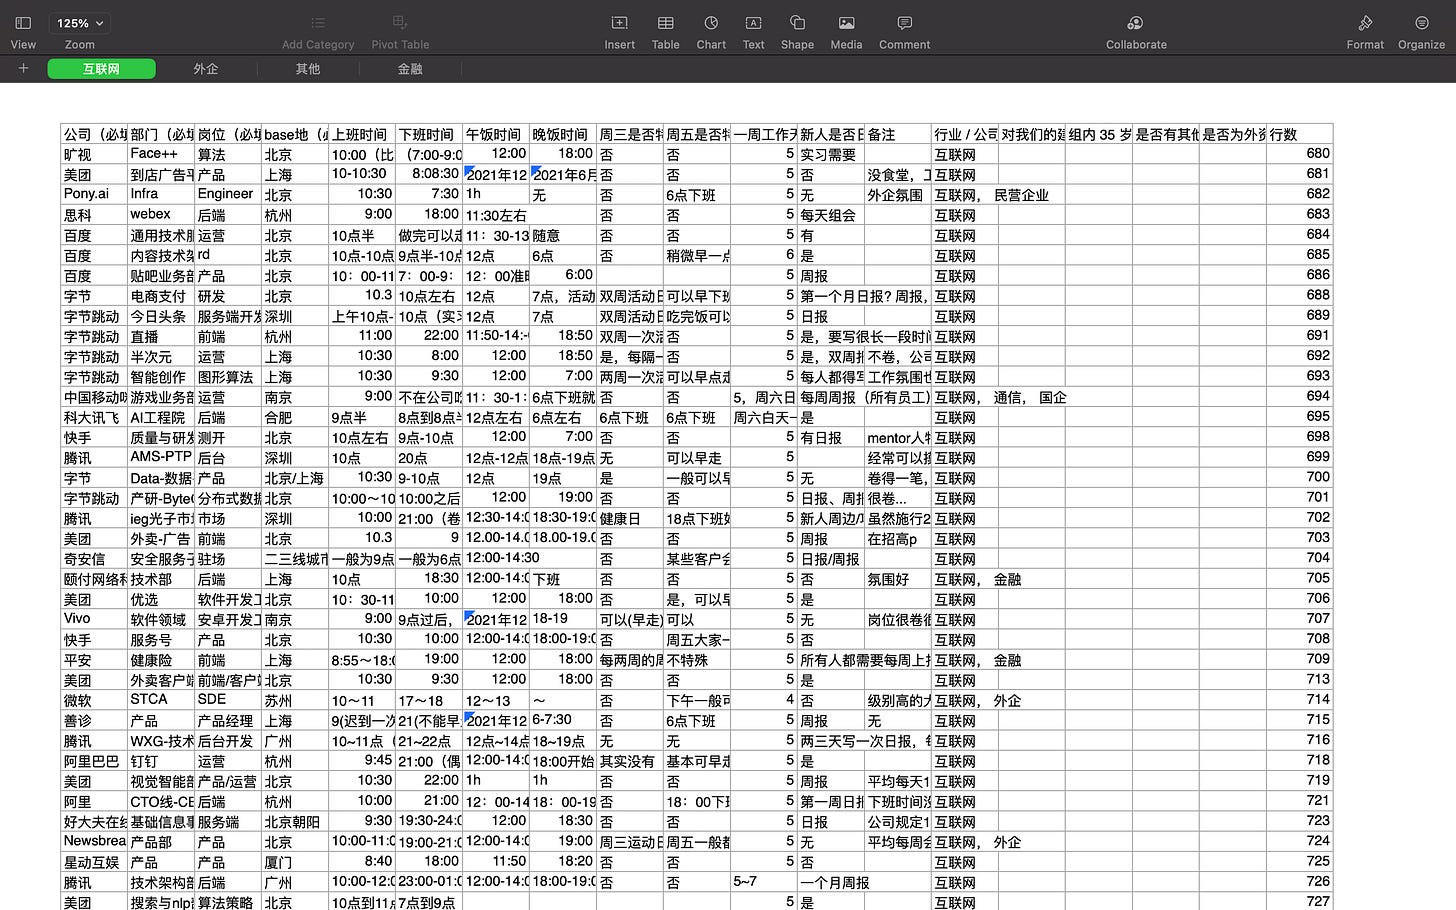The width and height of the screenshot is (1456, 910).
Task: Select the webex department cell
Action: coord(161,215)
